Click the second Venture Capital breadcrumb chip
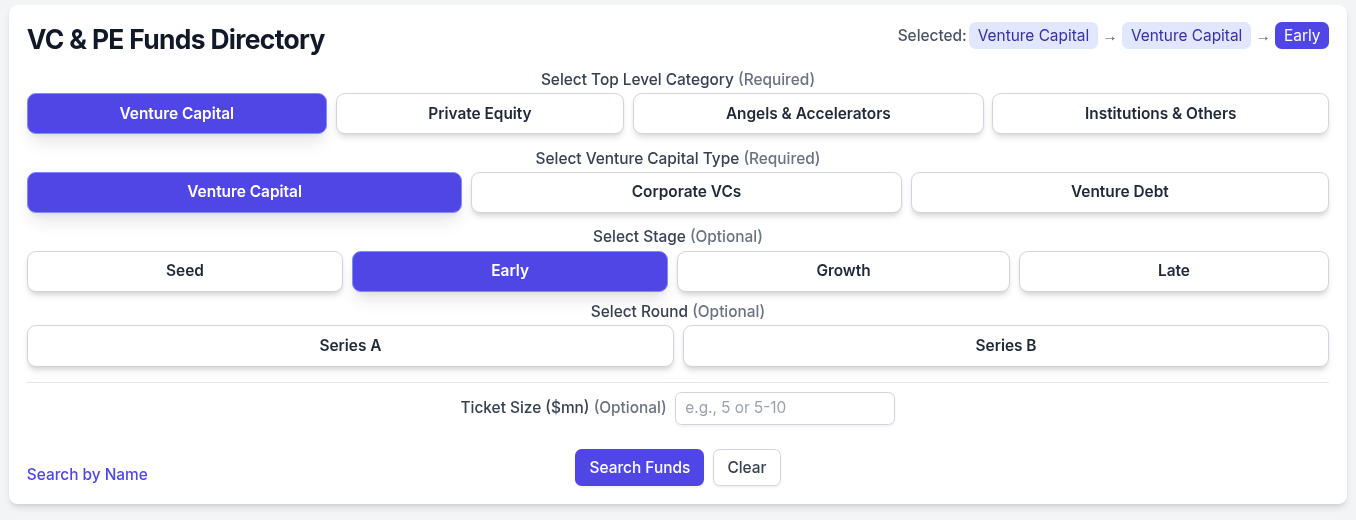The image size is (1356, 520). 1186,36
